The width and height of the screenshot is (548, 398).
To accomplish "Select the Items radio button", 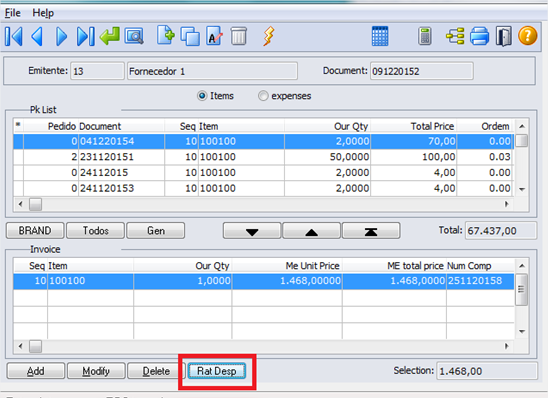I will point(202,96).
